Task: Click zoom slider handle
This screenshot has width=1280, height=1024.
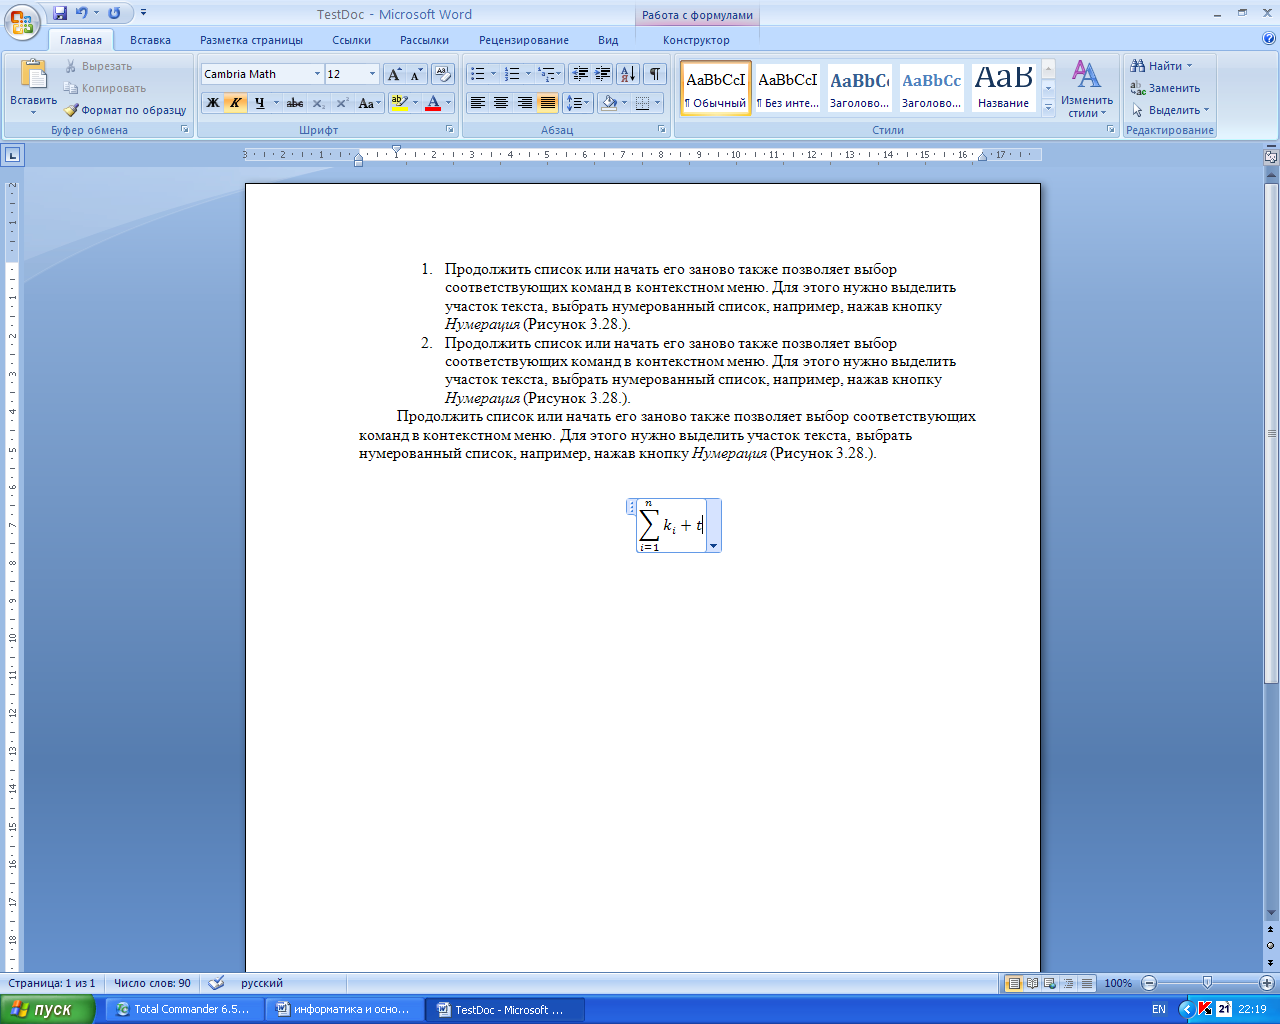Action: point(1207,983)
